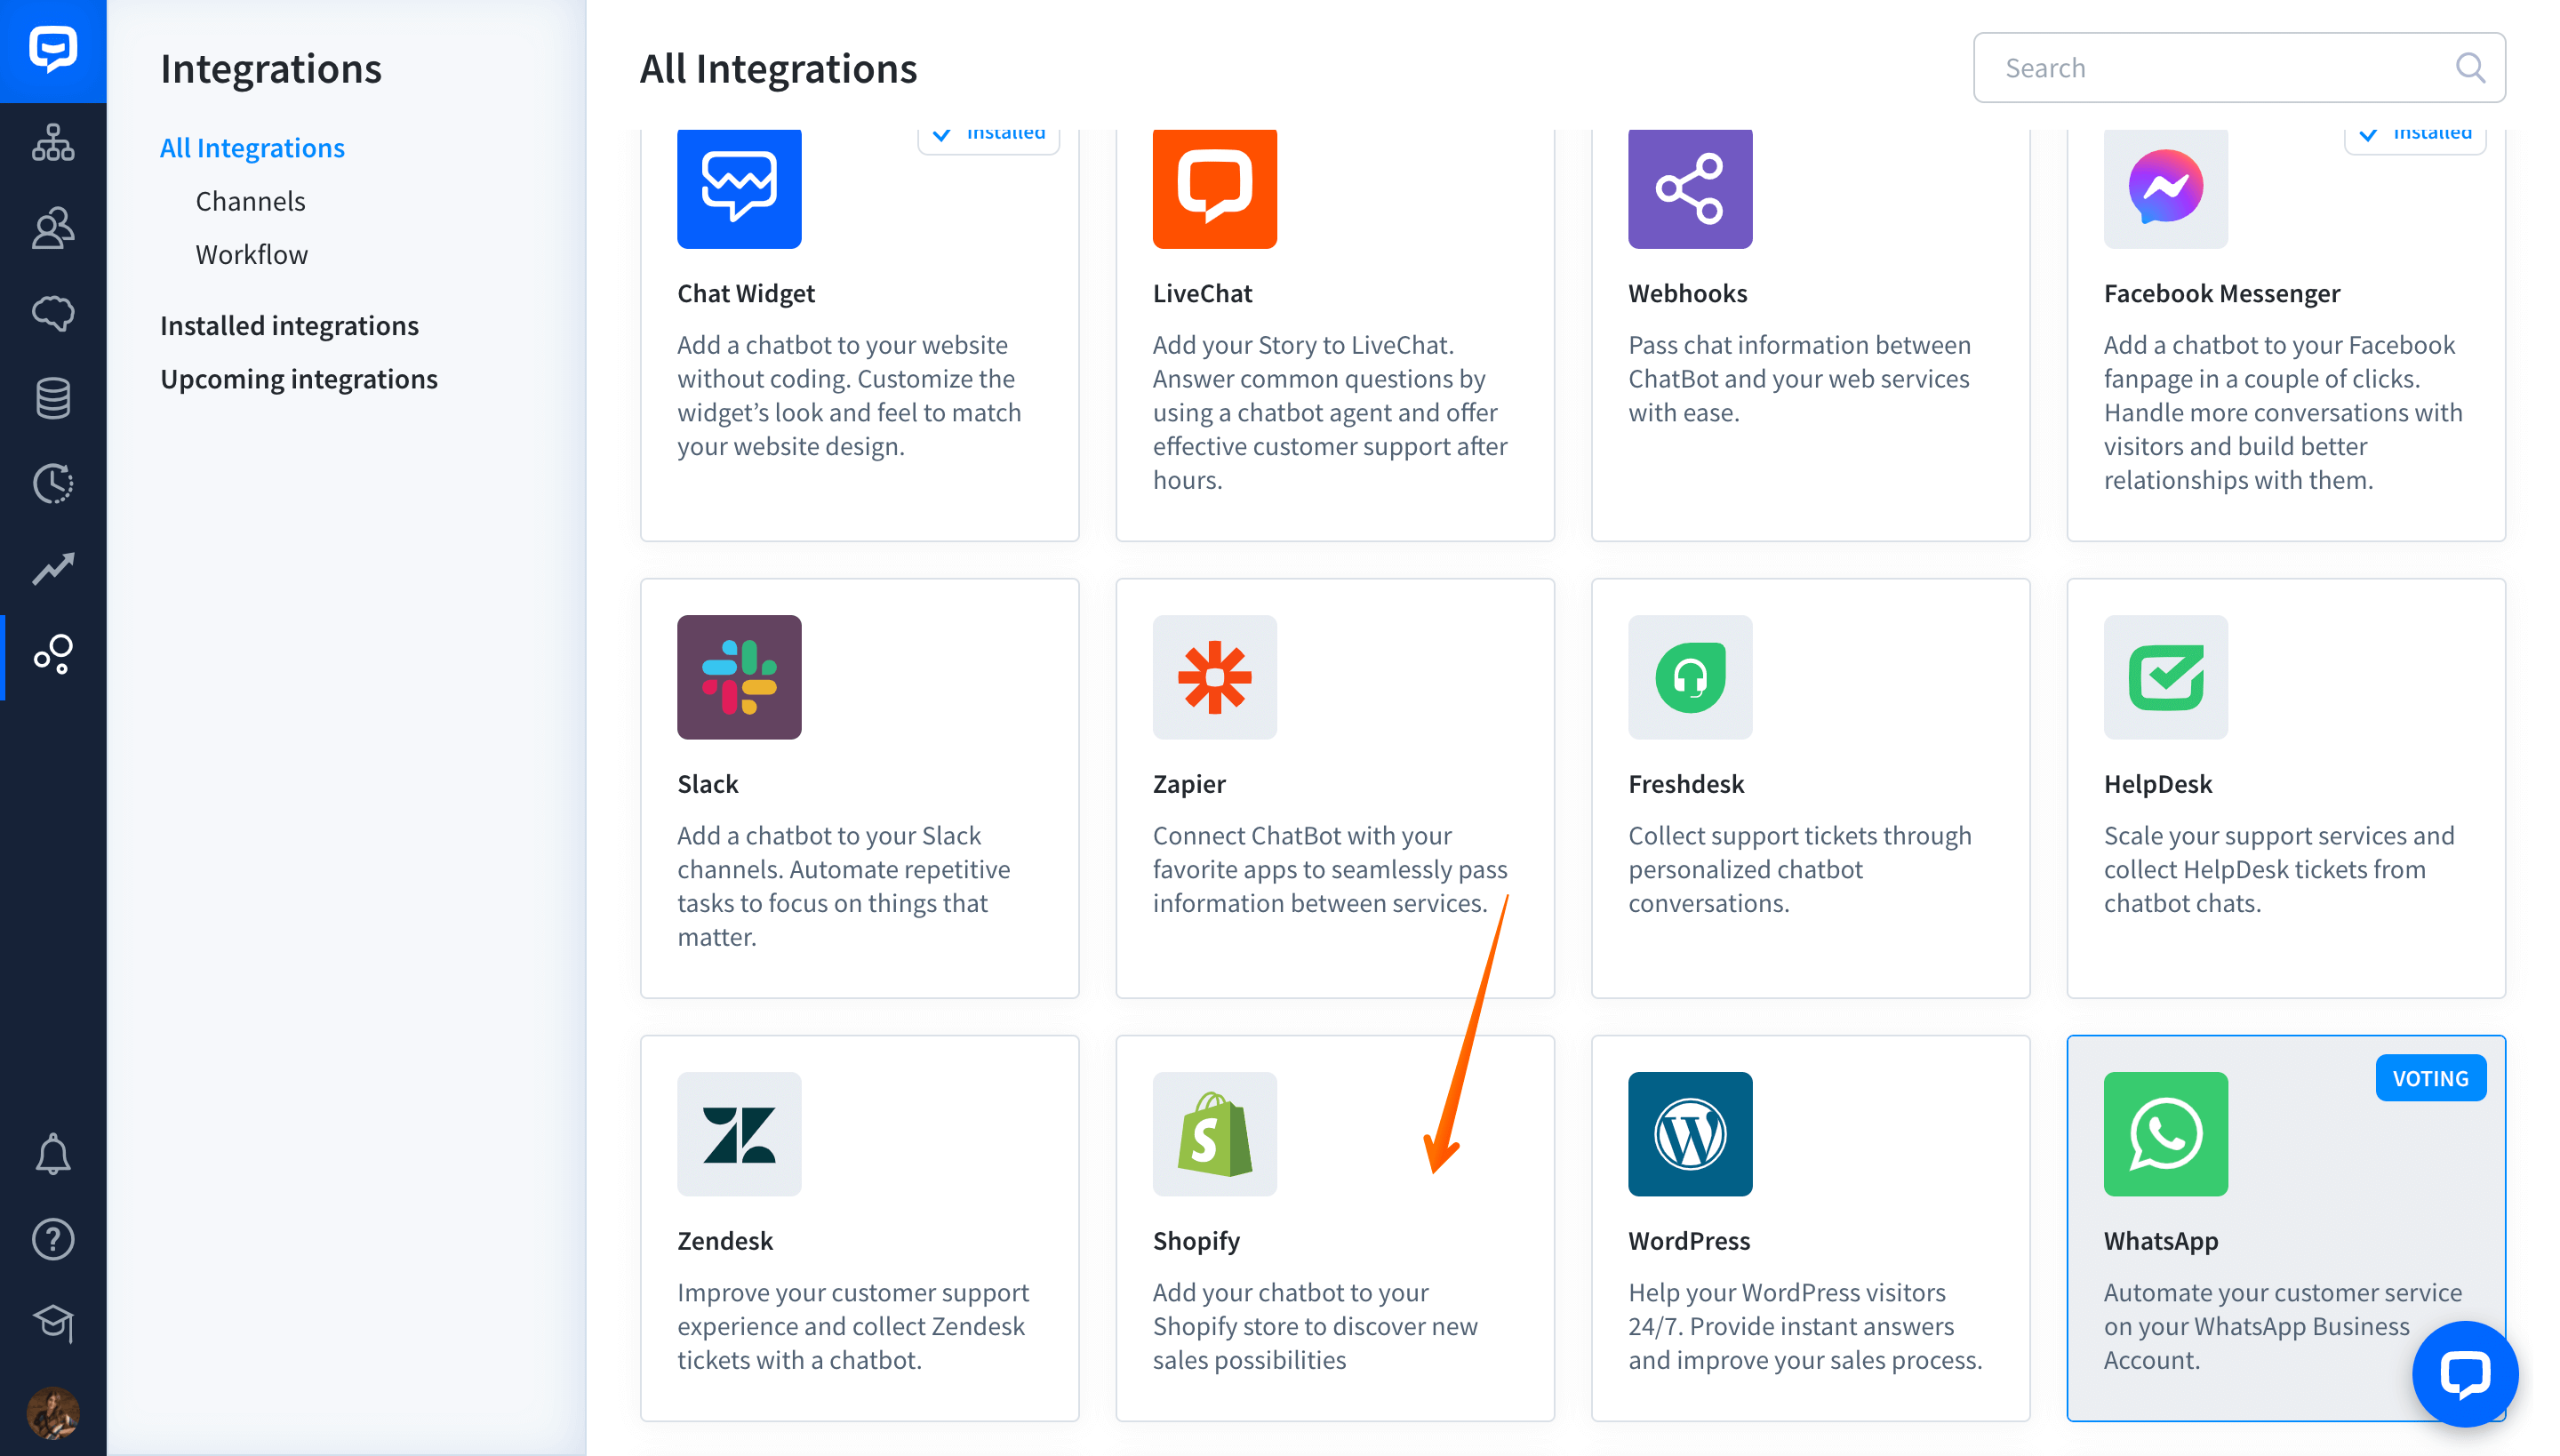Open the Facebook Messenger title link
Viewport: 2560px width, 1456px height.
click(x=2221, y=293)
